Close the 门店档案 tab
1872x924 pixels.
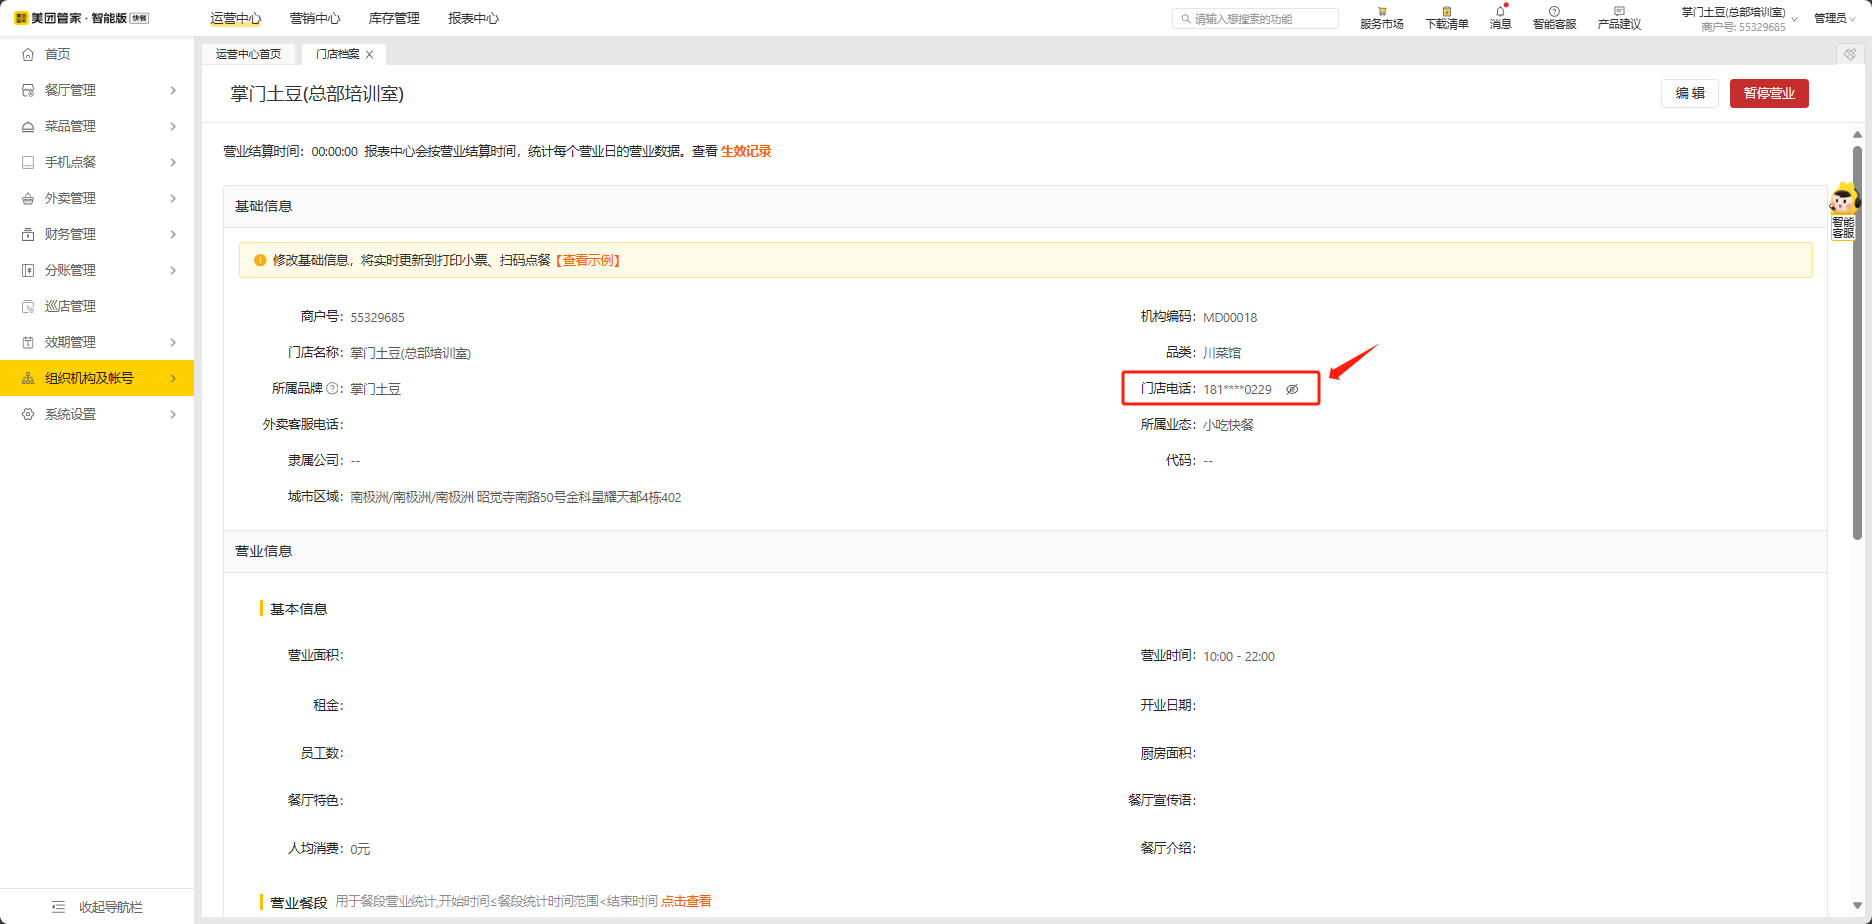[x=369, y=54]
